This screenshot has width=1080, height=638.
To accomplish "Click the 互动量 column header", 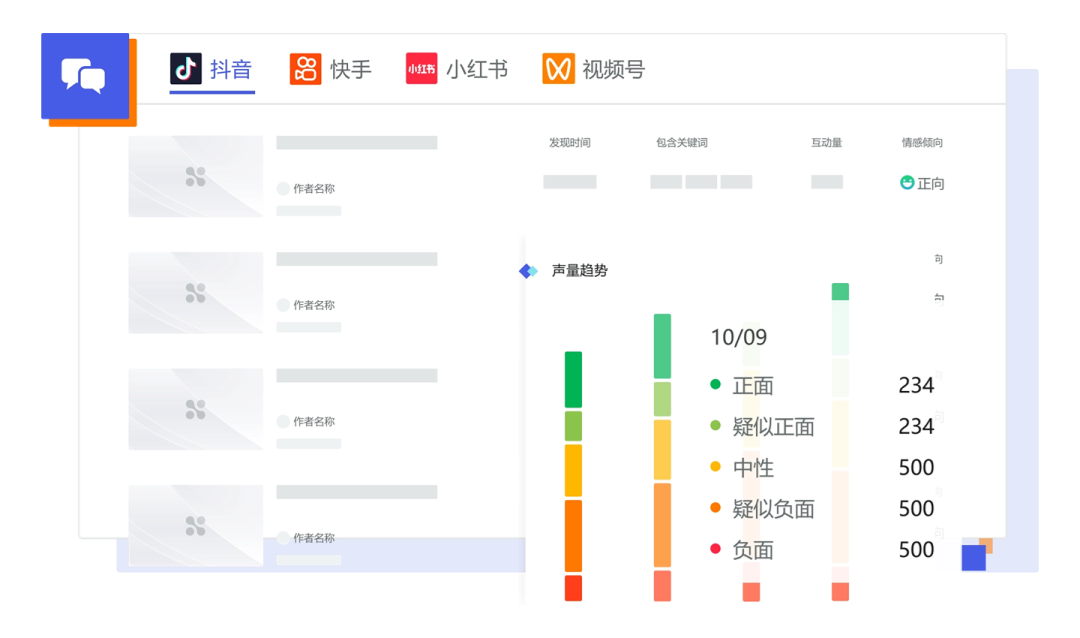I will [x=827, y=143].
